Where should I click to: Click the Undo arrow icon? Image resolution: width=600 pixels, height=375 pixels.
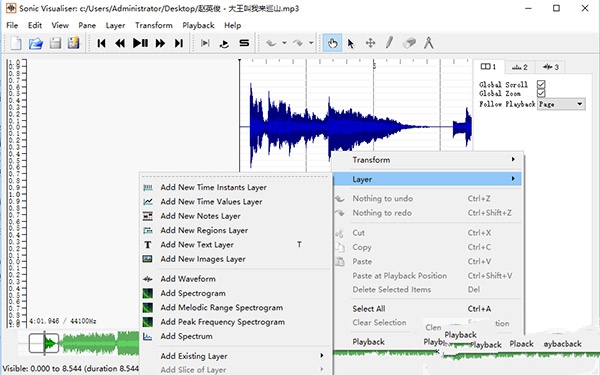coord(271,43)
